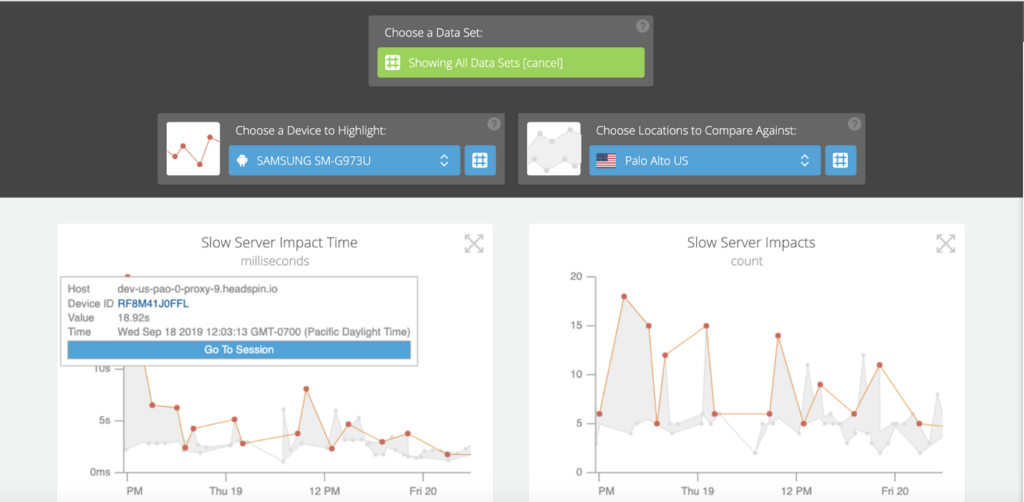Click the 18 count peak data point

click(624, 296)
